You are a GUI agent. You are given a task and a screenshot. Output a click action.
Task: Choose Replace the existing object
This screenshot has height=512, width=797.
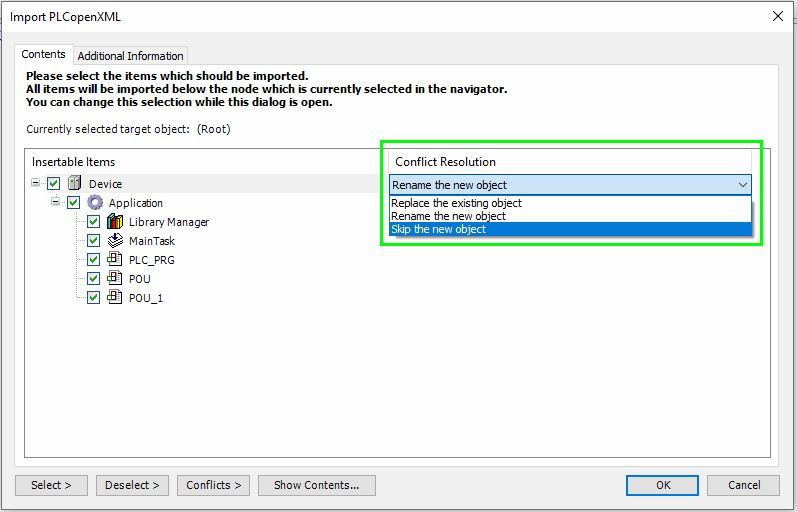(x=570, y=203)
